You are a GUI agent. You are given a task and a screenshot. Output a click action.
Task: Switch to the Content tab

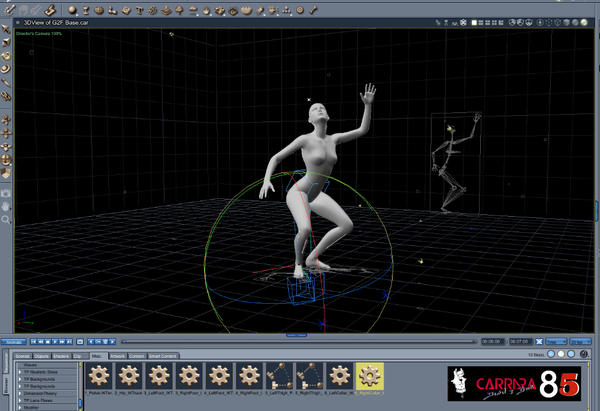[x=137, y=356]
